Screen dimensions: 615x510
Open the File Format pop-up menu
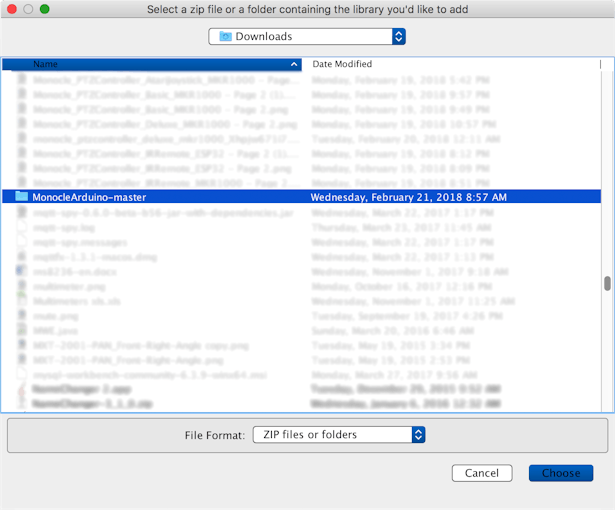(339, 435)
